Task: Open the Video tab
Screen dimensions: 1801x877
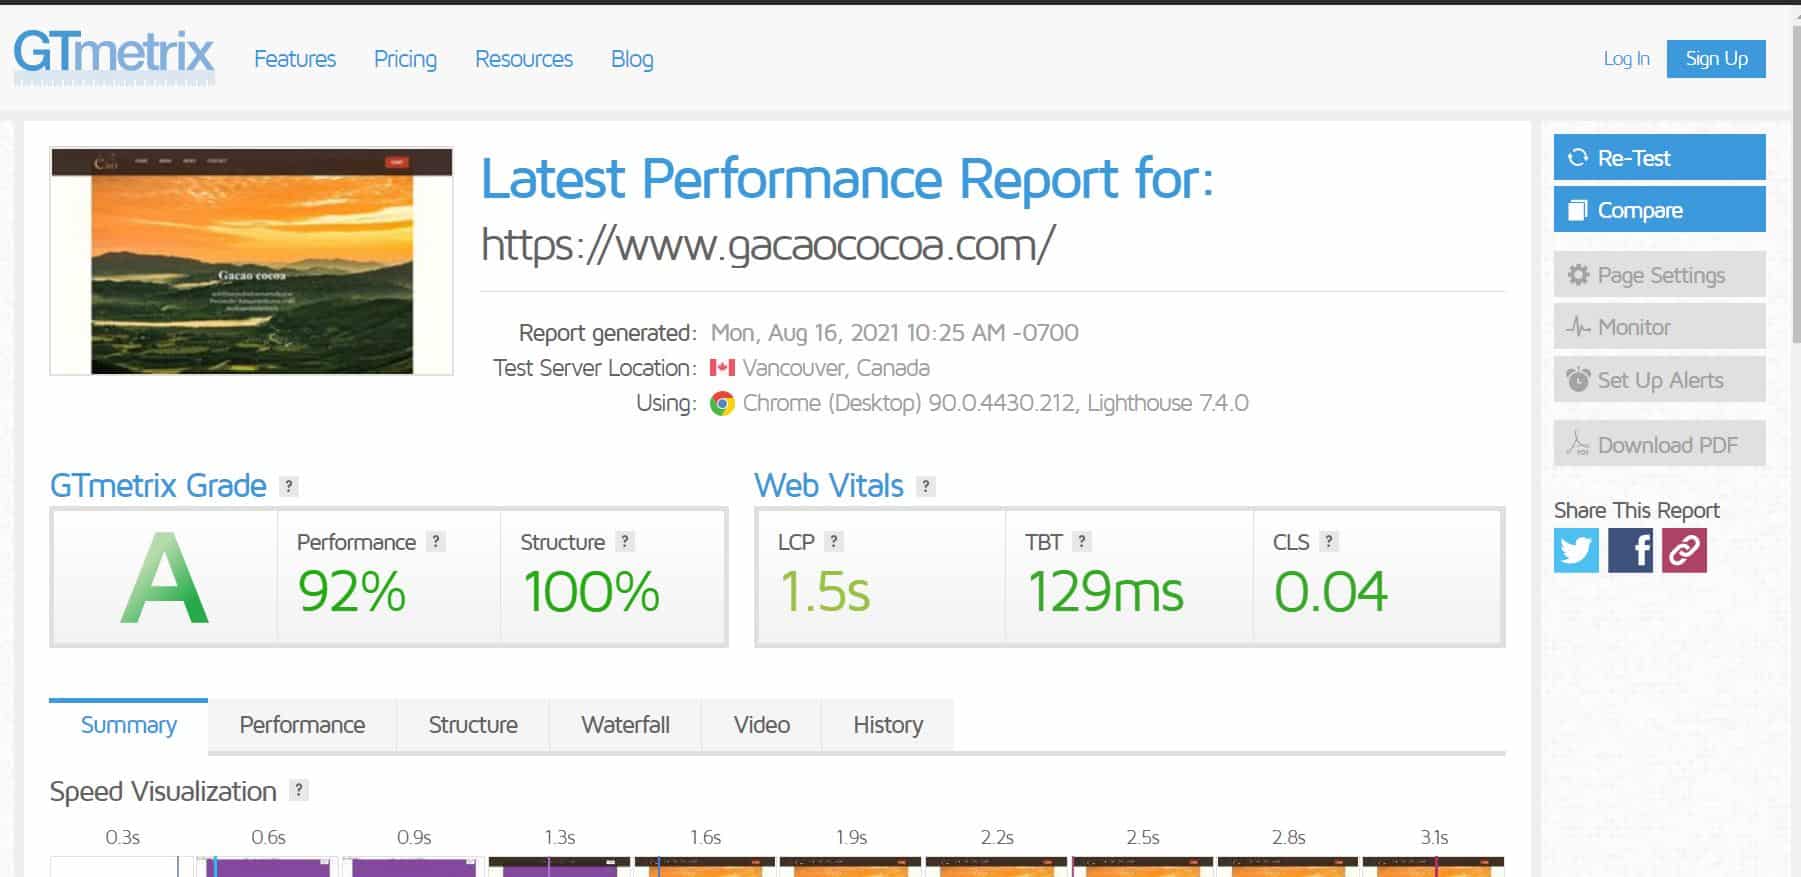Action: (762, 725)
